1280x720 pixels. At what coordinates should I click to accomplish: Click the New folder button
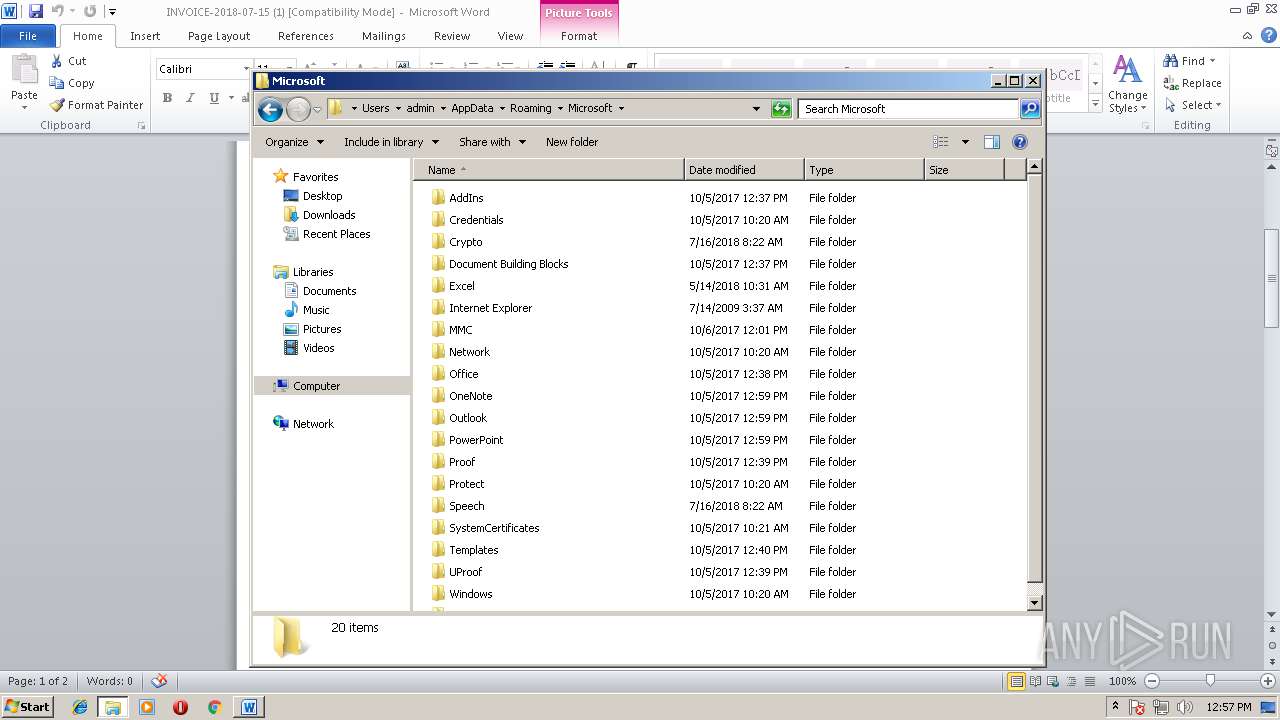point(572,142)
